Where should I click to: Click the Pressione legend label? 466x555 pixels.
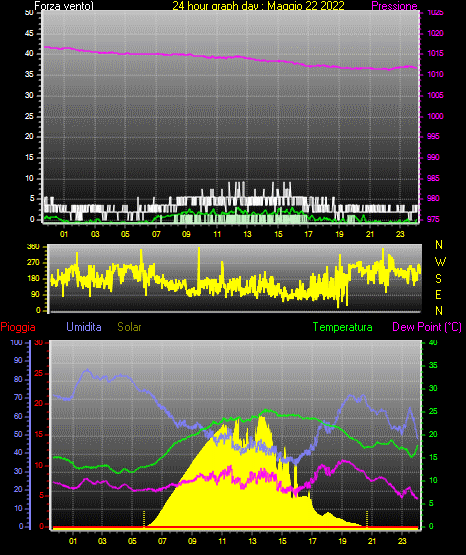(394, 6)
